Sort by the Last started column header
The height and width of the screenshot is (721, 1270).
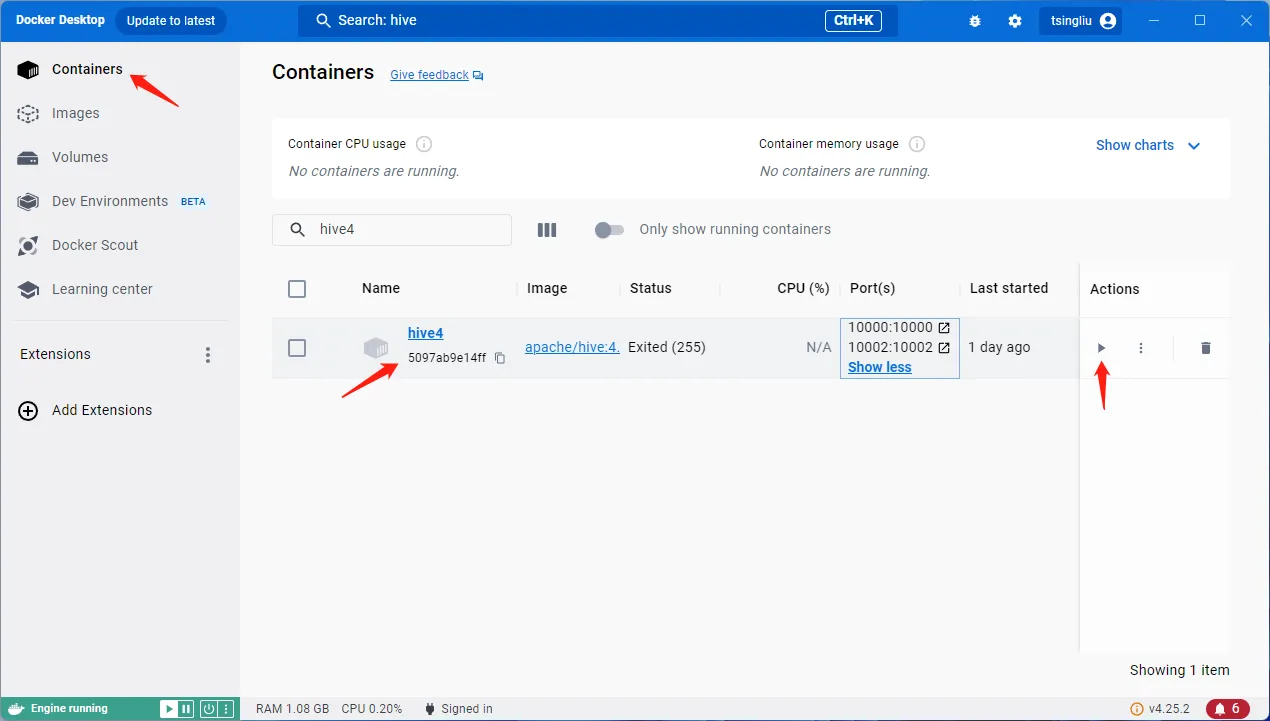click(1009, 288)
